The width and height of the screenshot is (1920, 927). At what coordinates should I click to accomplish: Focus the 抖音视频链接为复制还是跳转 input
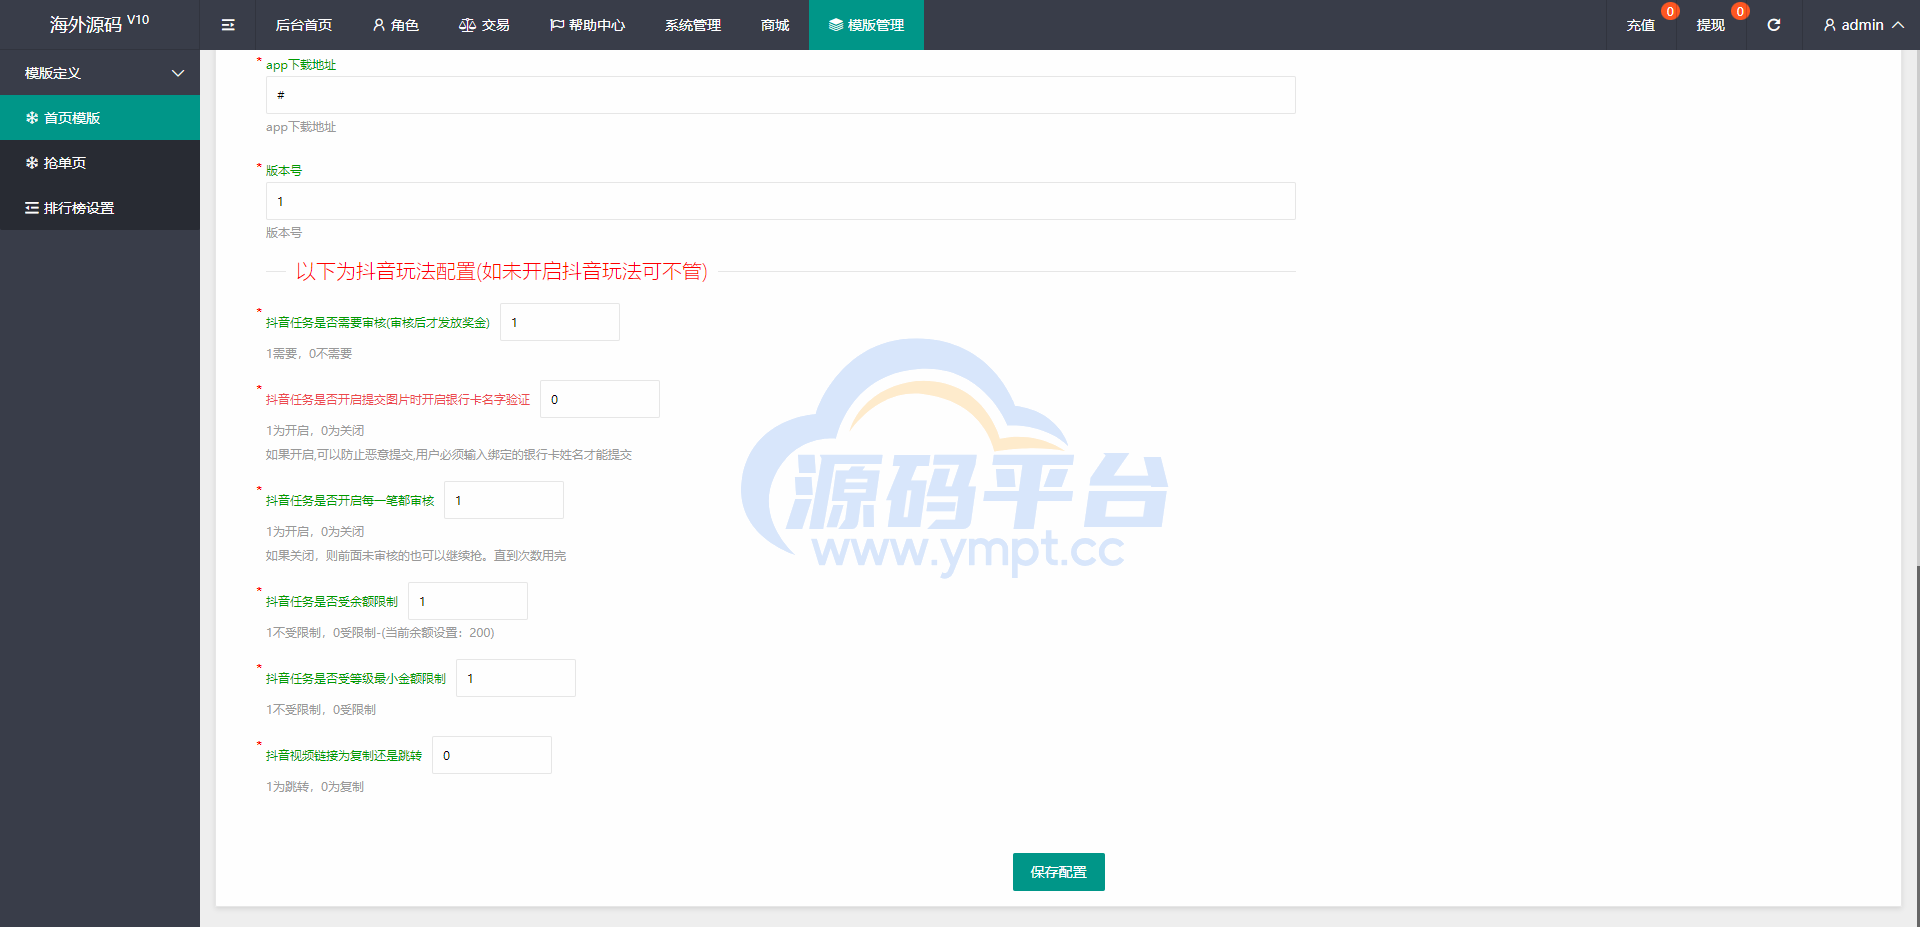pos(492,755)
